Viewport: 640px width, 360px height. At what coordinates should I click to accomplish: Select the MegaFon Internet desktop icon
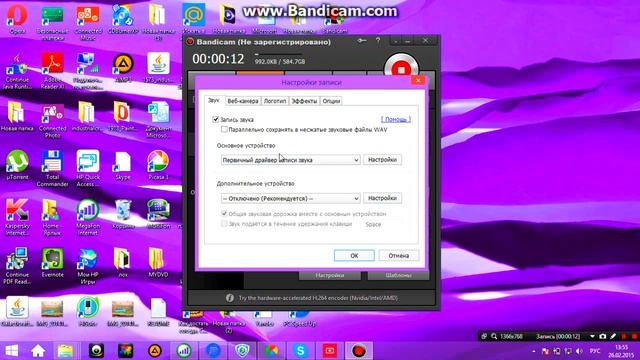88,218
